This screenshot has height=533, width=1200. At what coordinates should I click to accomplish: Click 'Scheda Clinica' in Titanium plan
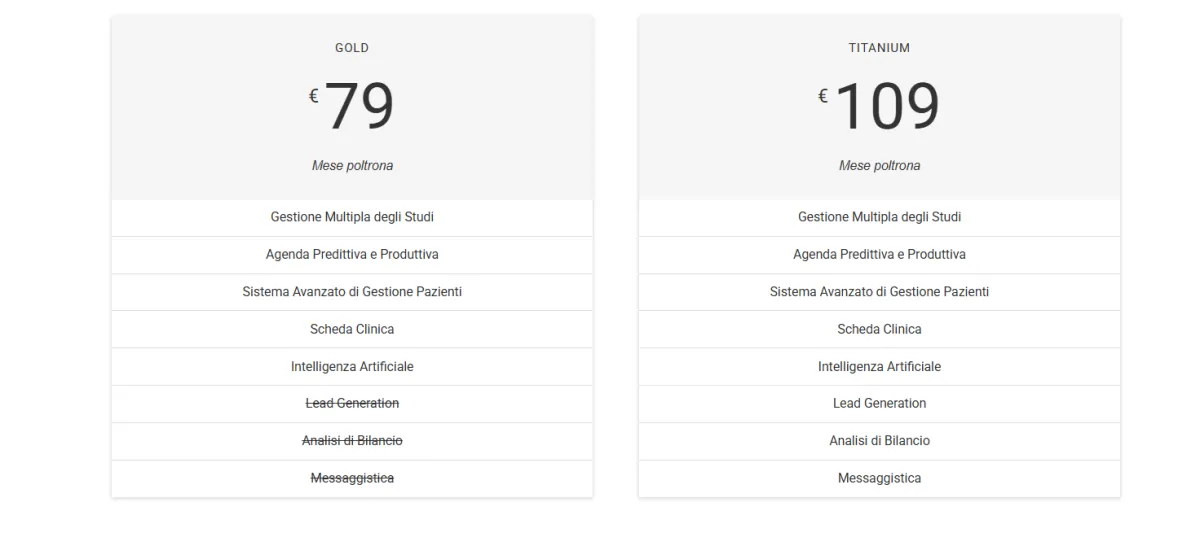[x=879, y=329]
